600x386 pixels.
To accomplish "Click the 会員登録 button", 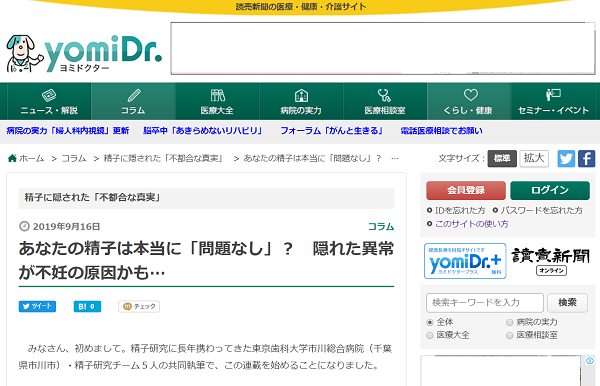I will (466, 190).
